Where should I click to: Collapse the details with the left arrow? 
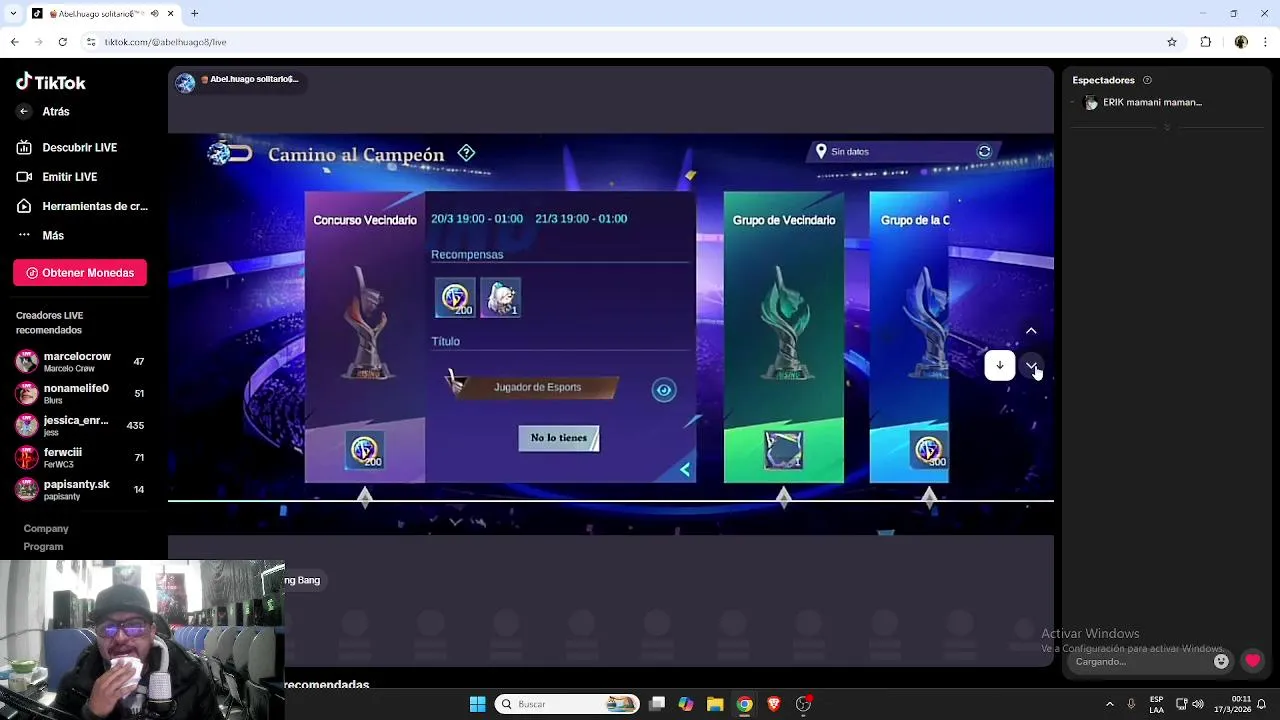[x=685, y=469]
